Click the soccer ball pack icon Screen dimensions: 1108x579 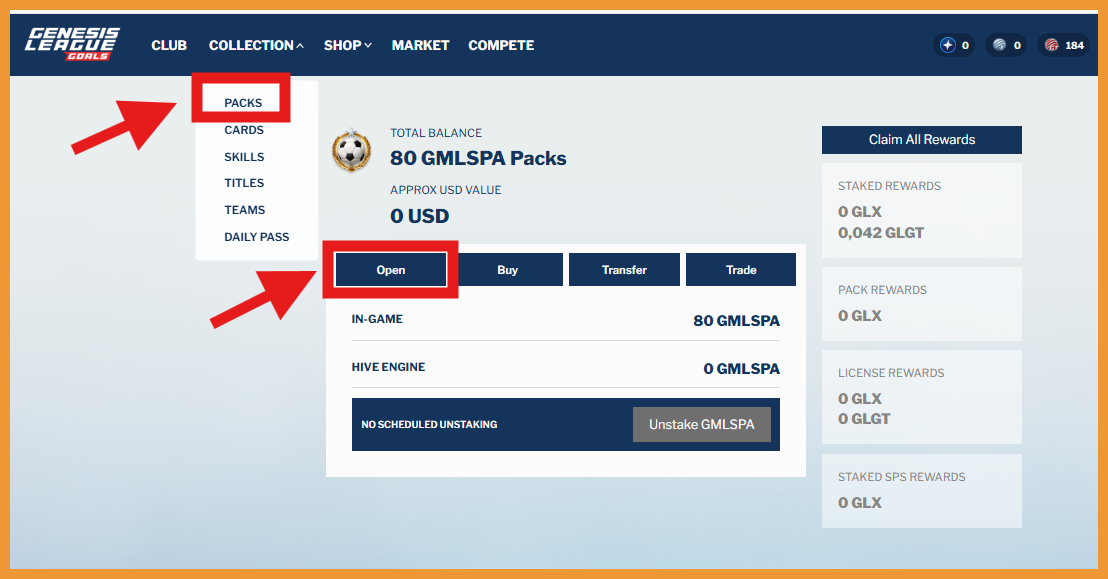[351, 150]
